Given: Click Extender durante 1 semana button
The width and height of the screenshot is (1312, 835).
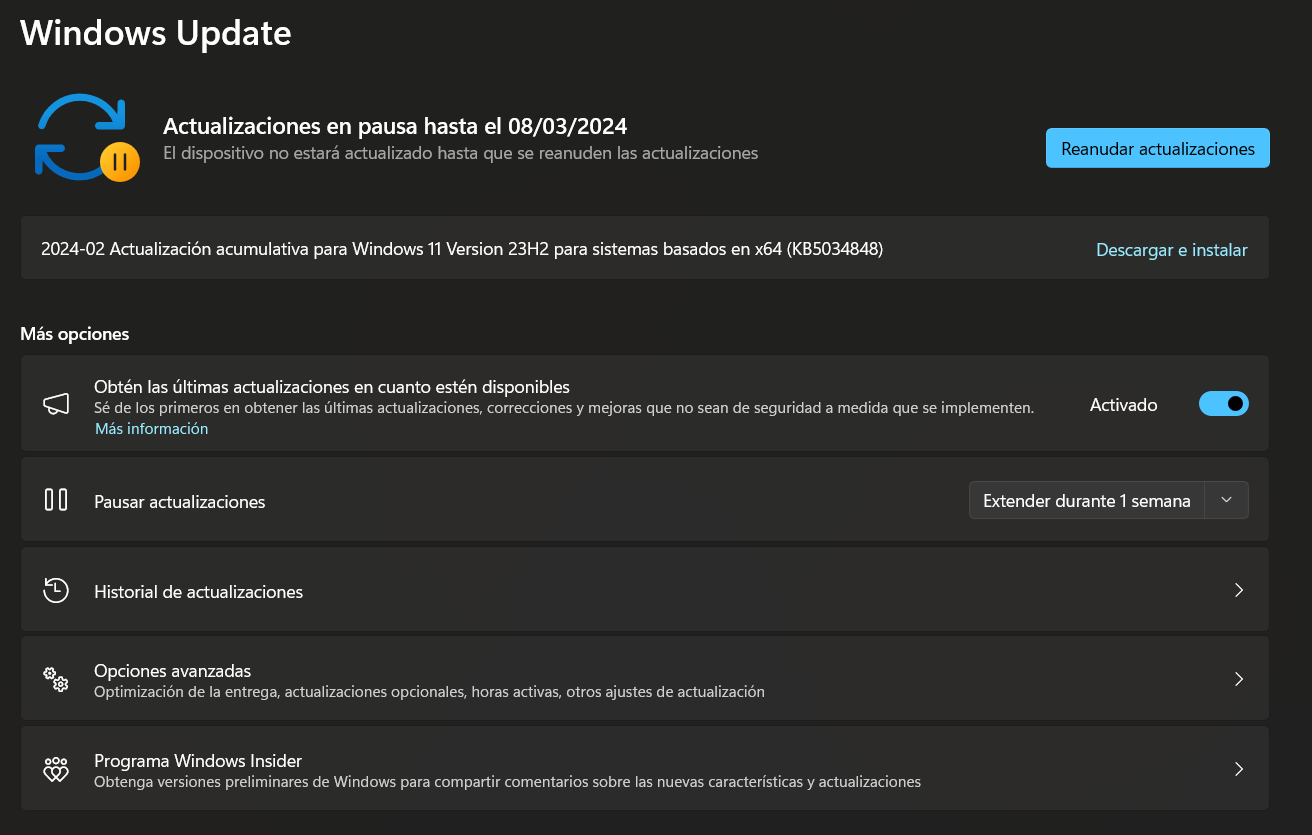Looking at the screenshot, I should click(x=1087, y=500).
